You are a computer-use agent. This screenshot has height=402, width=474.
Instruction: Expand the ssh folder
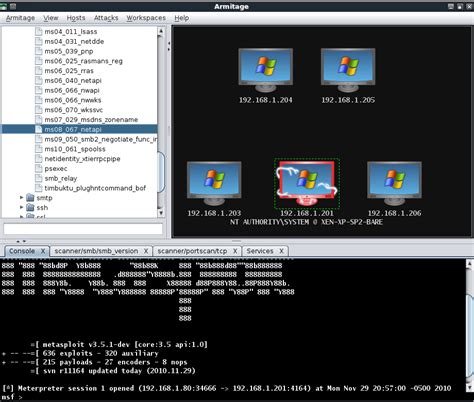[22, 207]
